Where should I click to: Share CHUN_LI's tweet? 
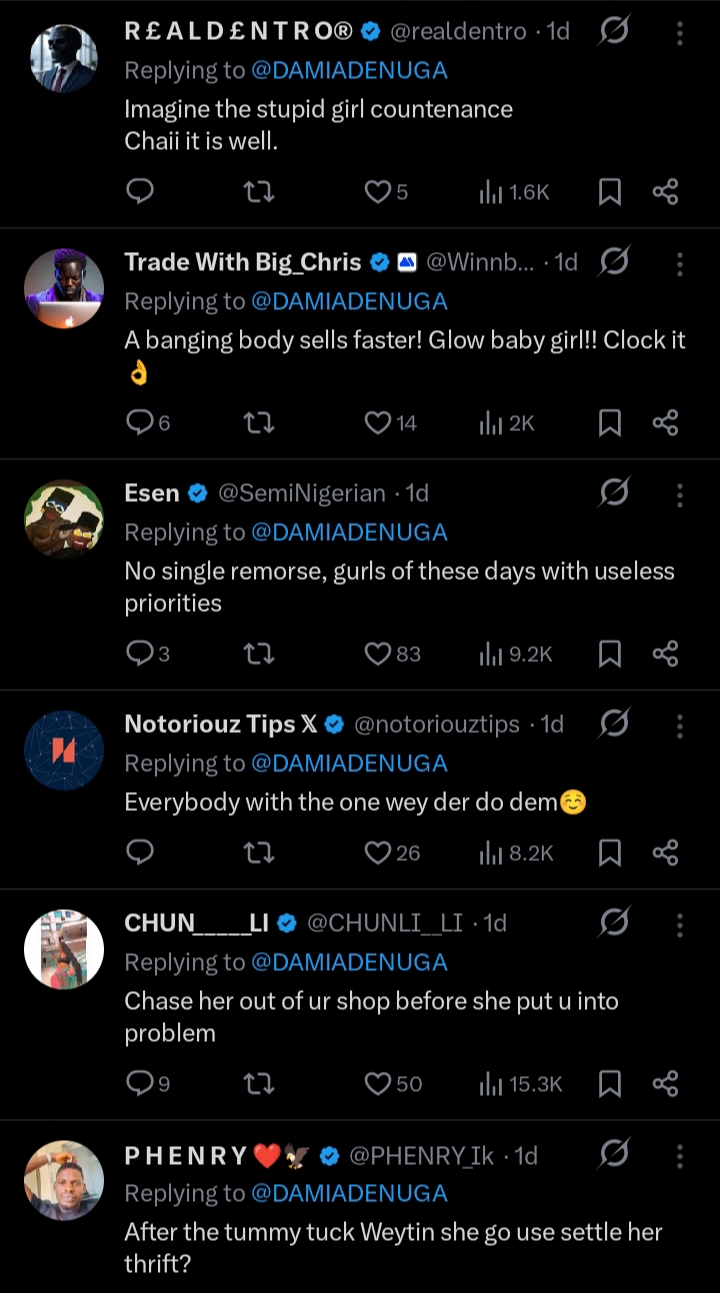(665, 1083)
